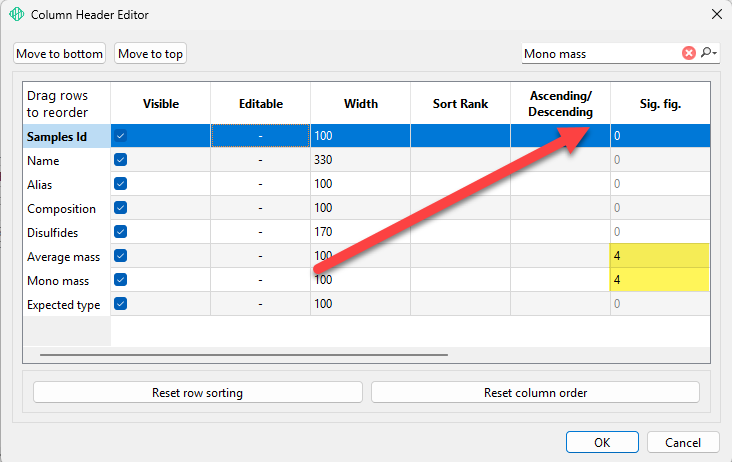Select the Expected type row header

[x=67, y=304]
